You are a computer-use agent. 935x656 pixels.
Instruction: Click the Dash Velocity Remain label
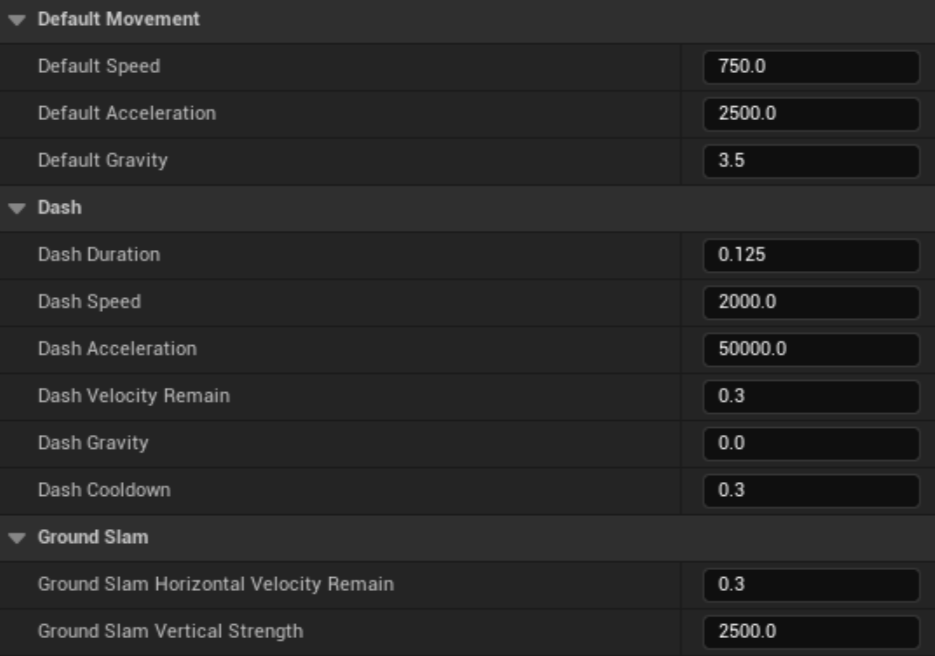click(134, 395)
